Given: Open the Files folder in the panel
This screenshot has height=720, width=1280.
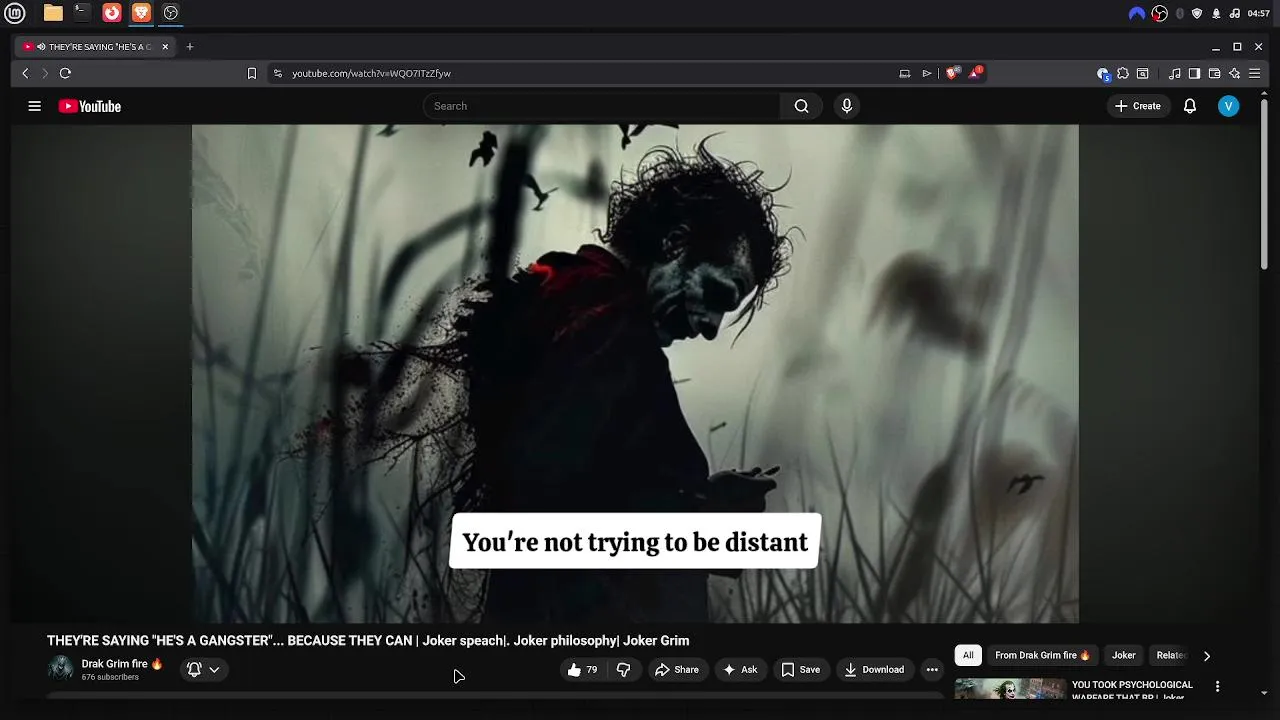Looking at the screenshot, I should 53,13.
